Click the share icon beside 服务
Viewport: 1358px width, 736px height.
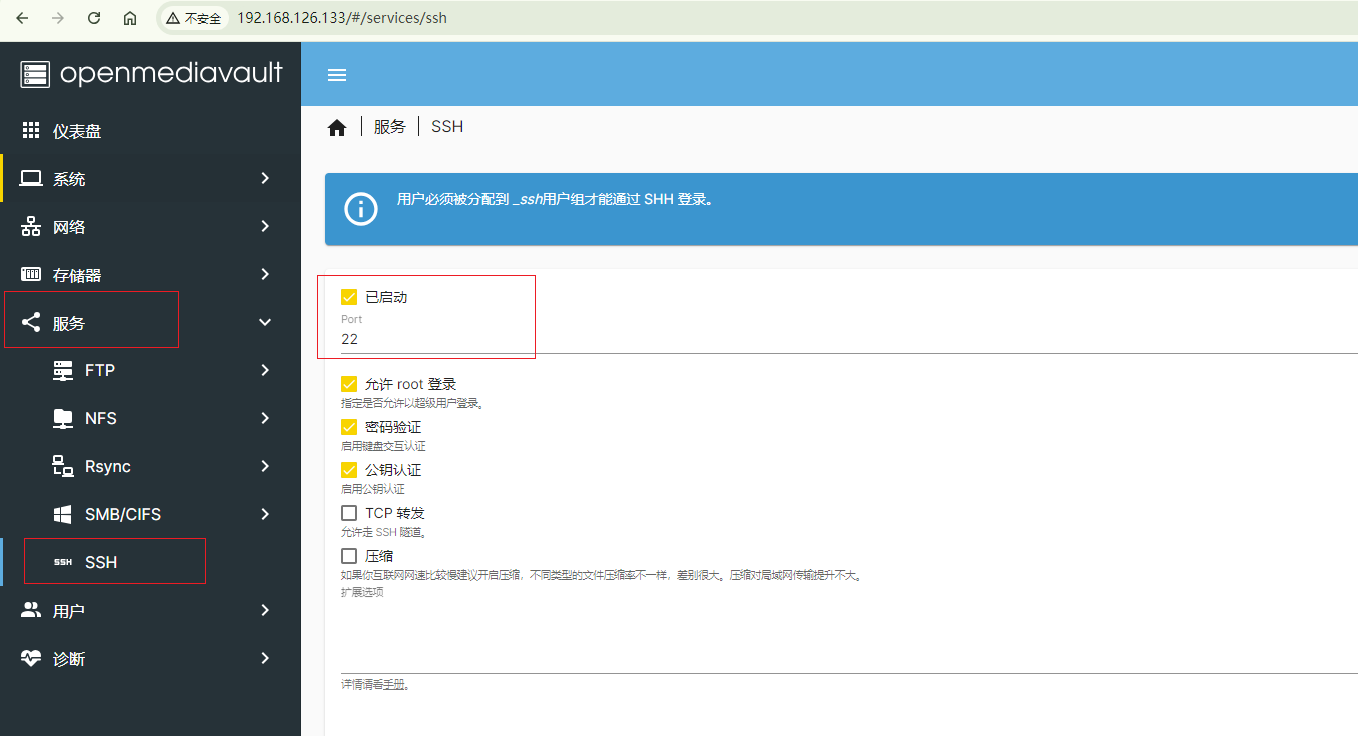[31, 323]
